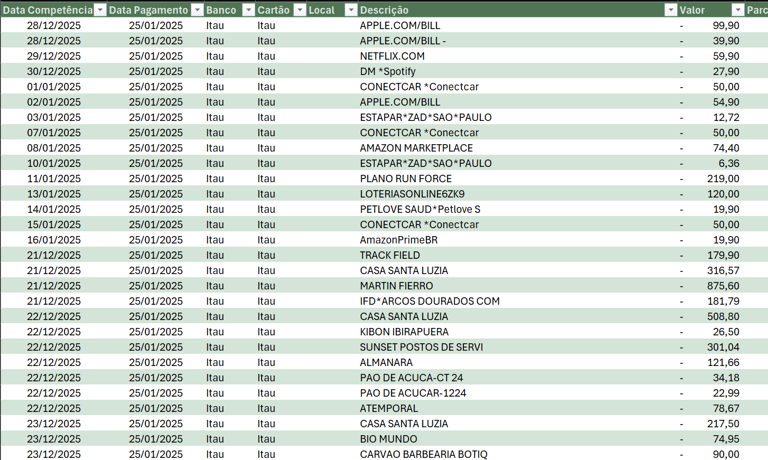Open the Local column filter dropdown
Image resolution: width=768 pixels, height=460 pixels.
click(x=351, y=10)
